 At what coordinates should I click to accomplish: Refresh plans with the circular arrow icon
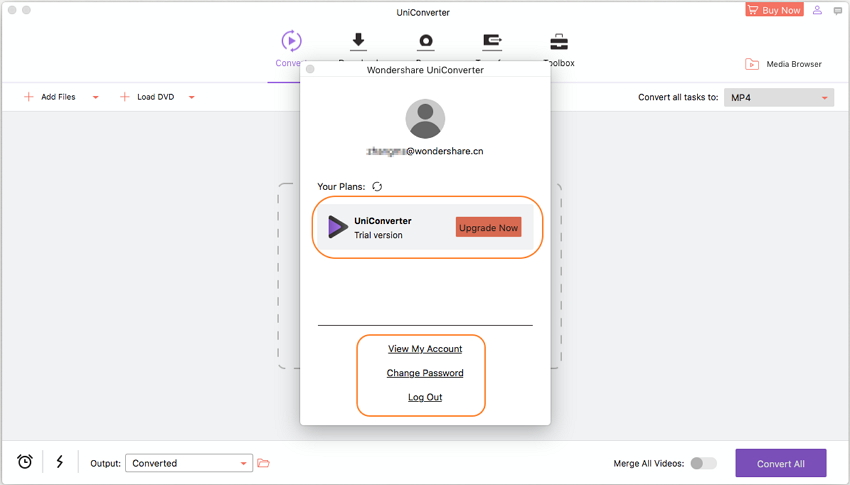[377, 186]
